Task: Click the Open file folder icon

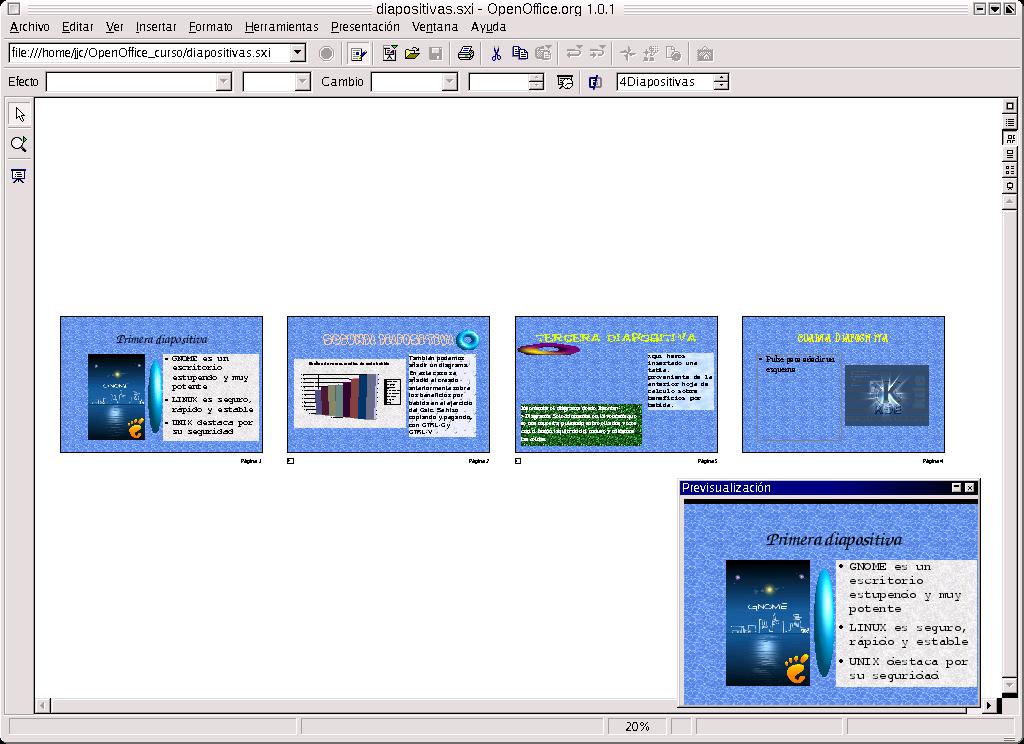Action: click(x=412, y=53)
